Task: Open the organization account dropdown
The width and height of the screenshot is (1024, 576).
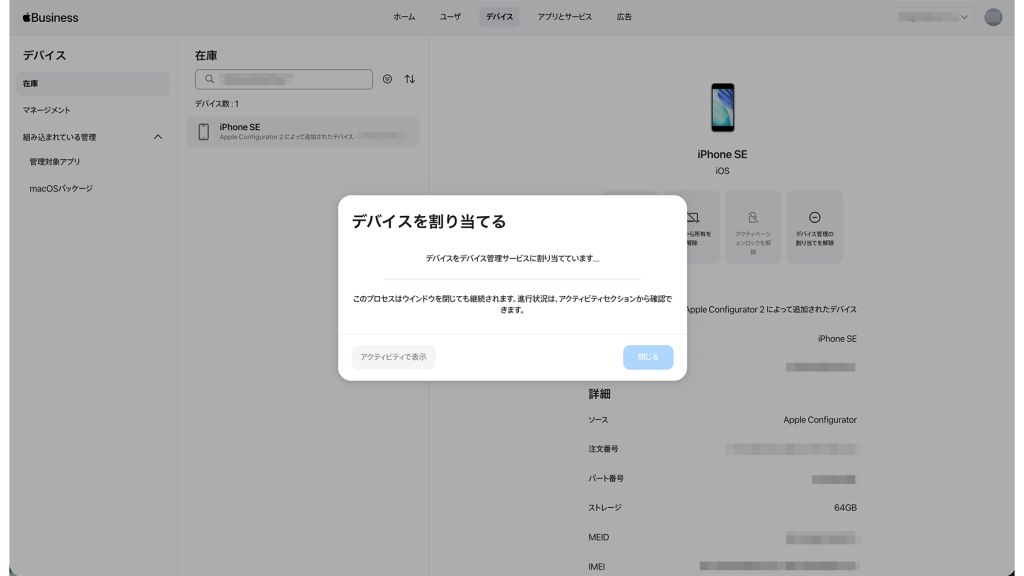Action: 933,17
